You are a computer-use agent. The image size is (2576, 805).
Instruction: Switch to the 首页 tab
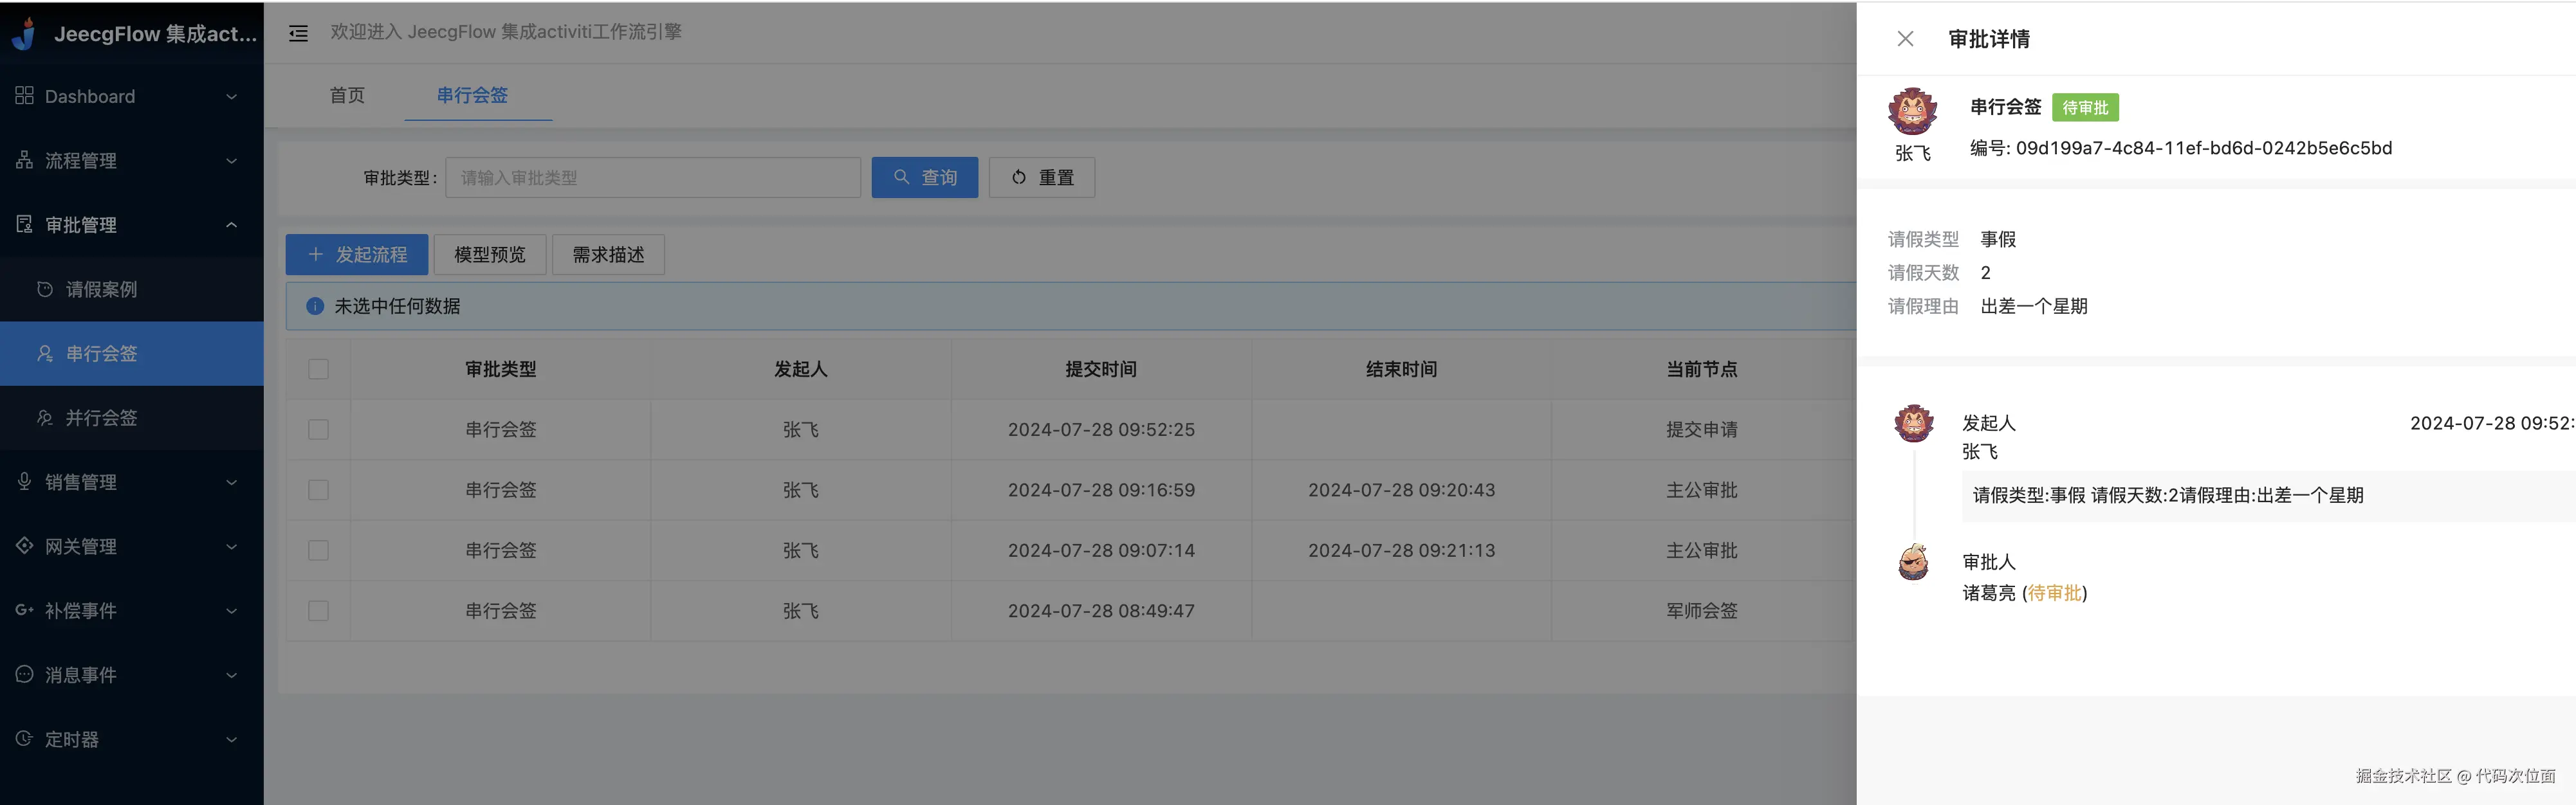347,95
